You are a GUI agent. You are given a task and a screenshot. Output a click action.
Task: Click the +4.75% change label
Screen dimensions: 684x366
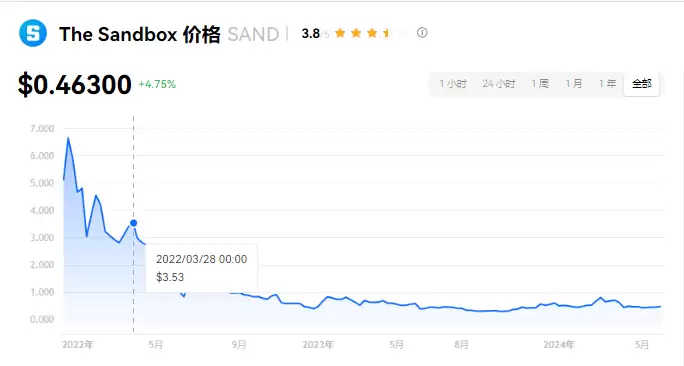(157, 84)
